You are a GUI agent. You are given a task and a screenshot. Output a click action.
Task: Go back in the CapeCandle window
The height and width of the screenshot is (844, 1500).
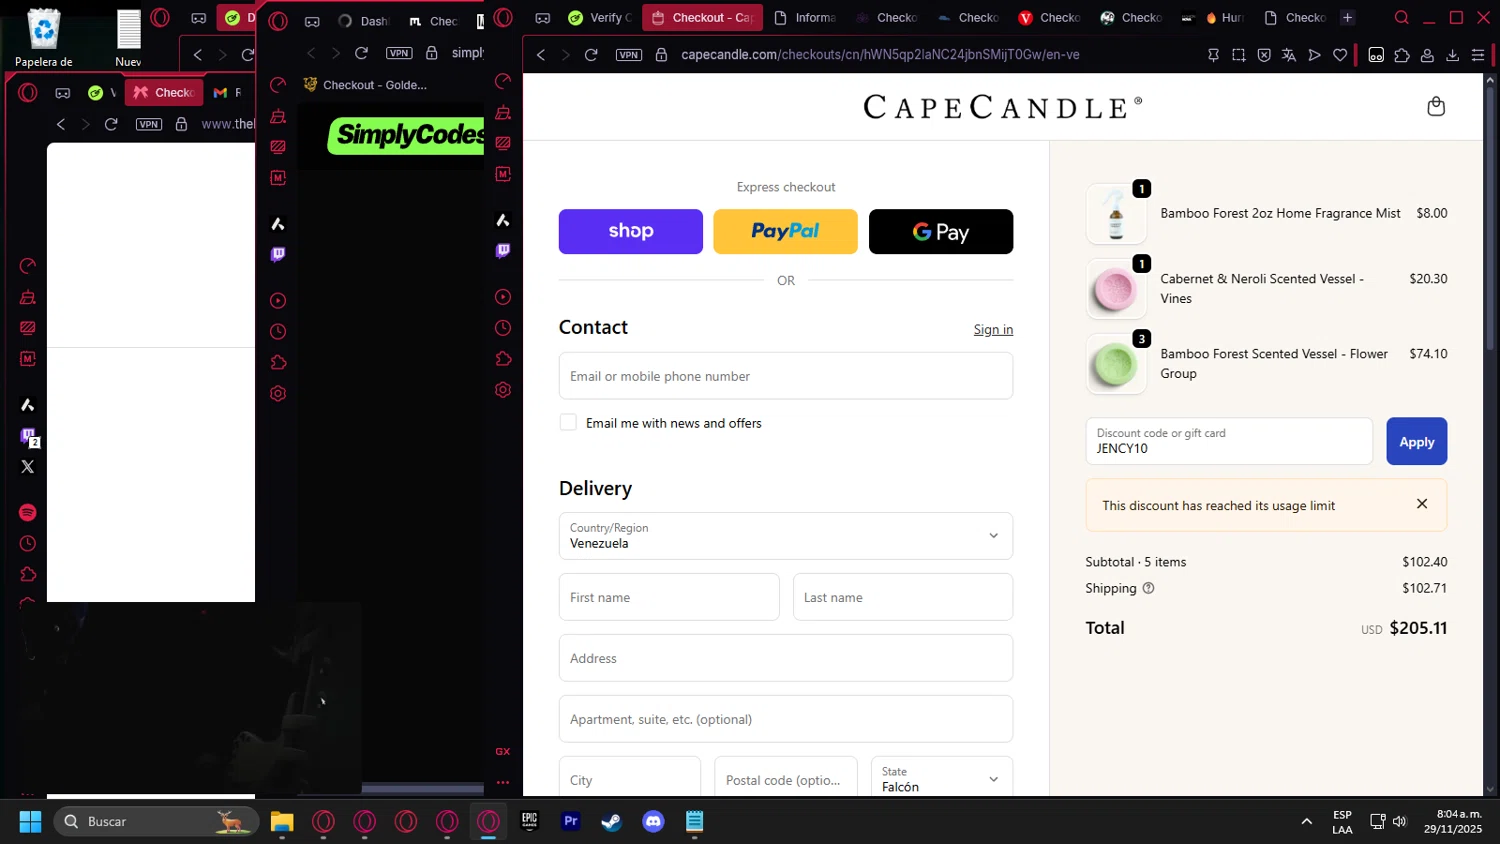[541, 55]
